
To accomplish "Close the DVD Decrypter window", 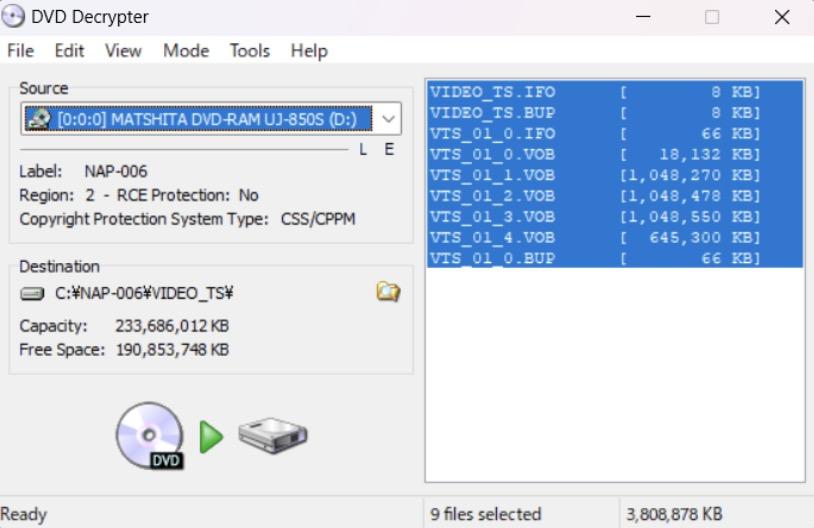I will pyautogui.click(x=782, y=17).
